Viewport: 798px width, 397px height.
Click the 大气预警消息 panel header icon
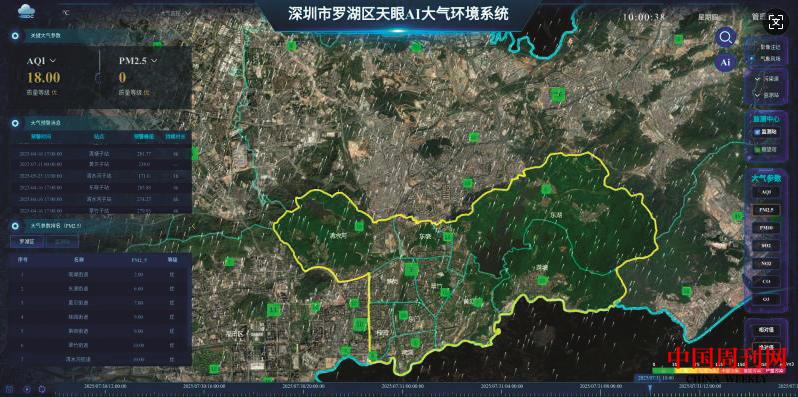pyautogui.click(x=15, y=123)
